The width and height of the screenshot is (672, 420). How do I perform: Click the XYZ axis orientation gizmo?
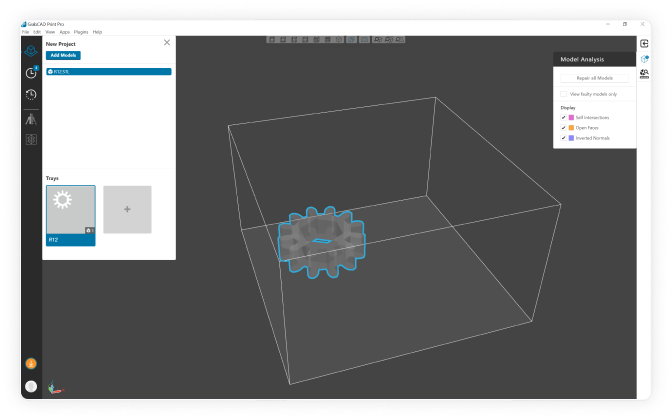[54, 390]
